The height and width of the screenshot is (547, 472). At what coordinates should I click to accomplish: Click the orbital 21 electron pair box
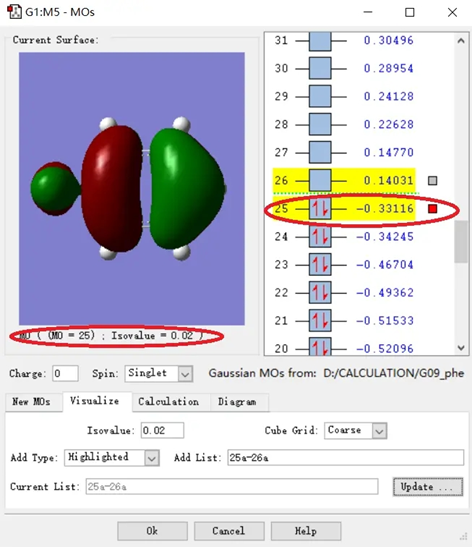(320, 321)
